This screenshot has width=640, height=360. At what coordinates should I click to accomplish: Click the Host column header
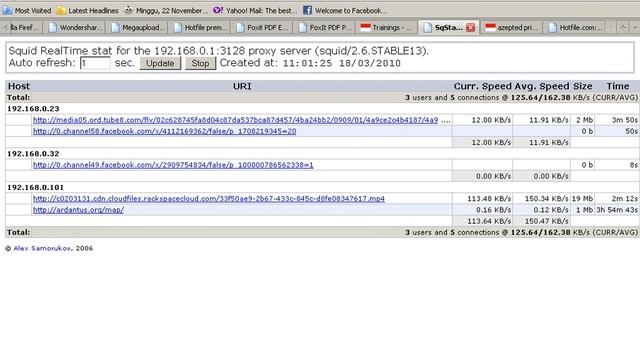pyautogui.click(x=19, y=86)
